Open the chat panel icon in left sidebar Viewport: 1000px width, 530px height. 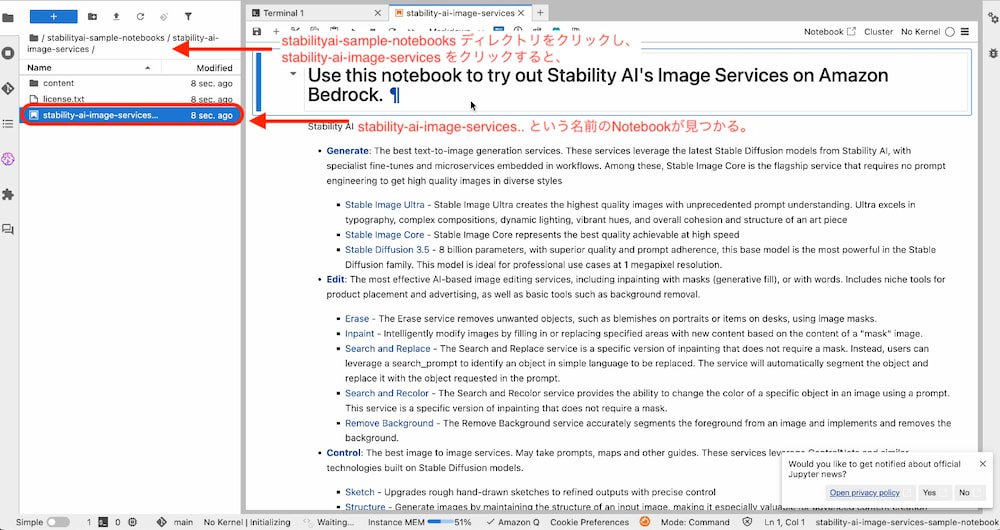coord(8,230)
